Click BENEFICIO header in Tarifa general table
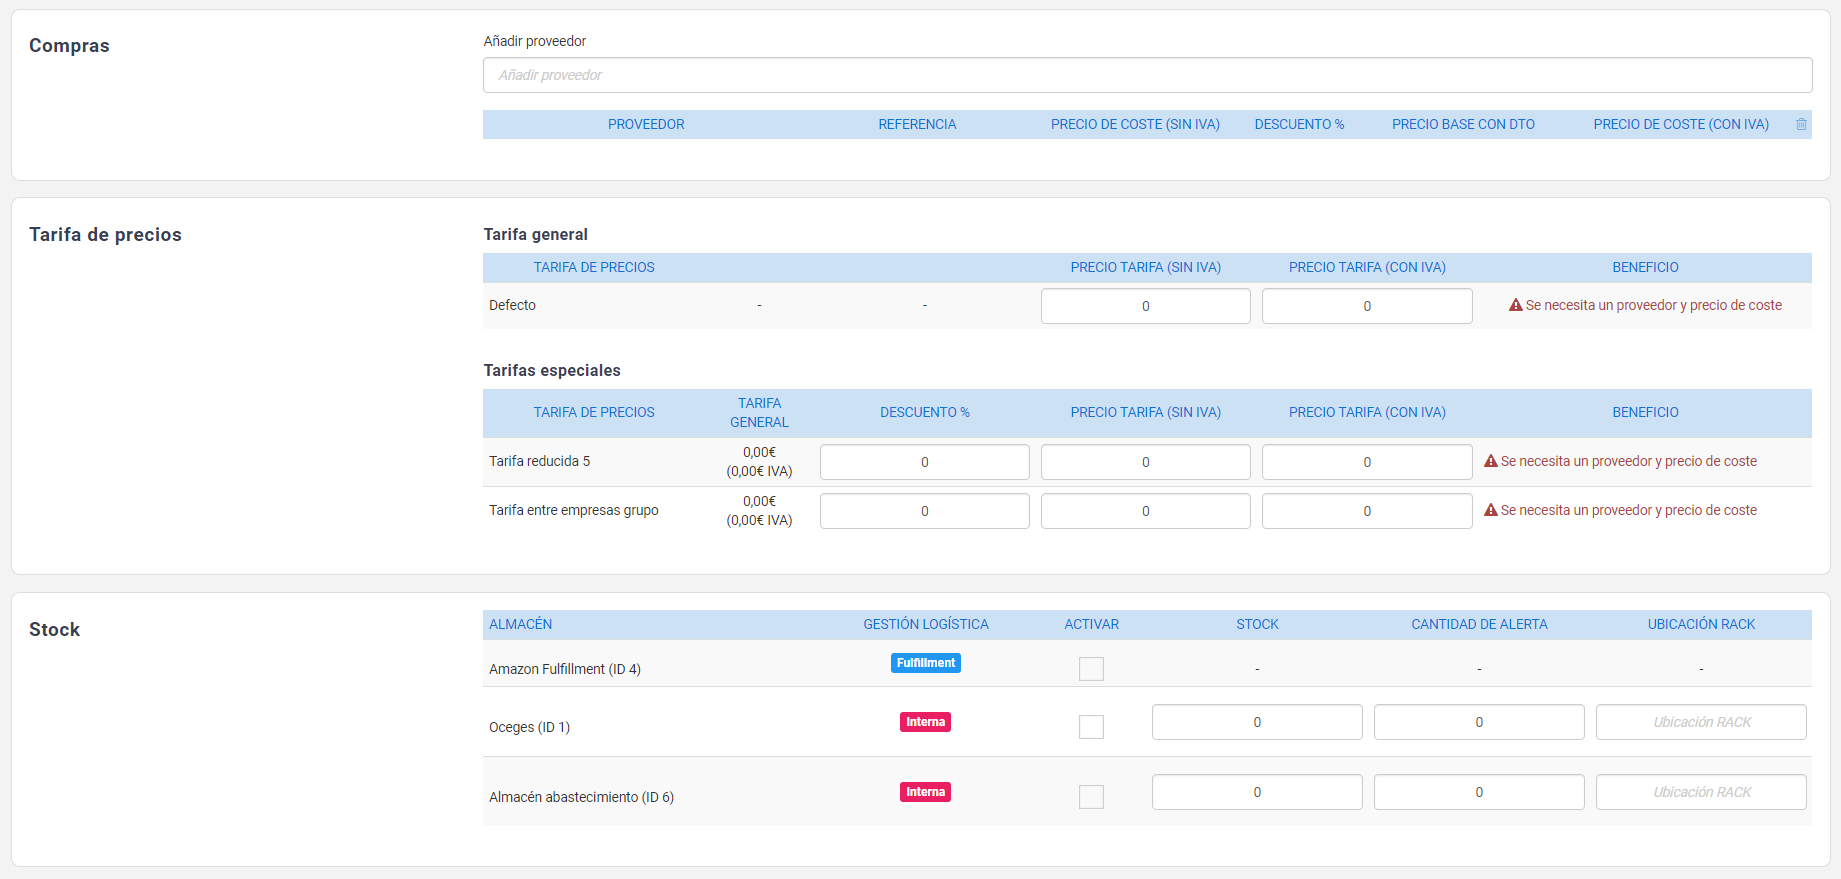The image size is (1841, 879). point(1645,267)
